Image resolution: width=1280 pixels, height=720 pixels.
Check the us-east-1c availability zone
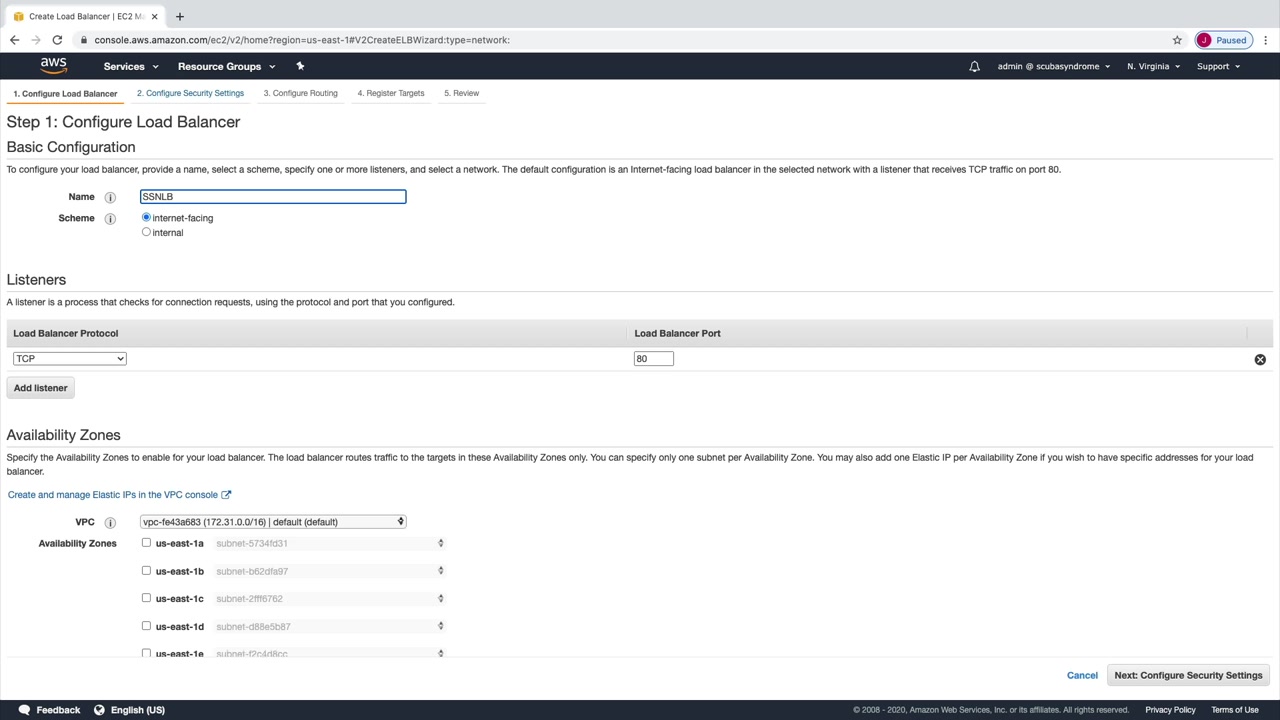[146, 598]
